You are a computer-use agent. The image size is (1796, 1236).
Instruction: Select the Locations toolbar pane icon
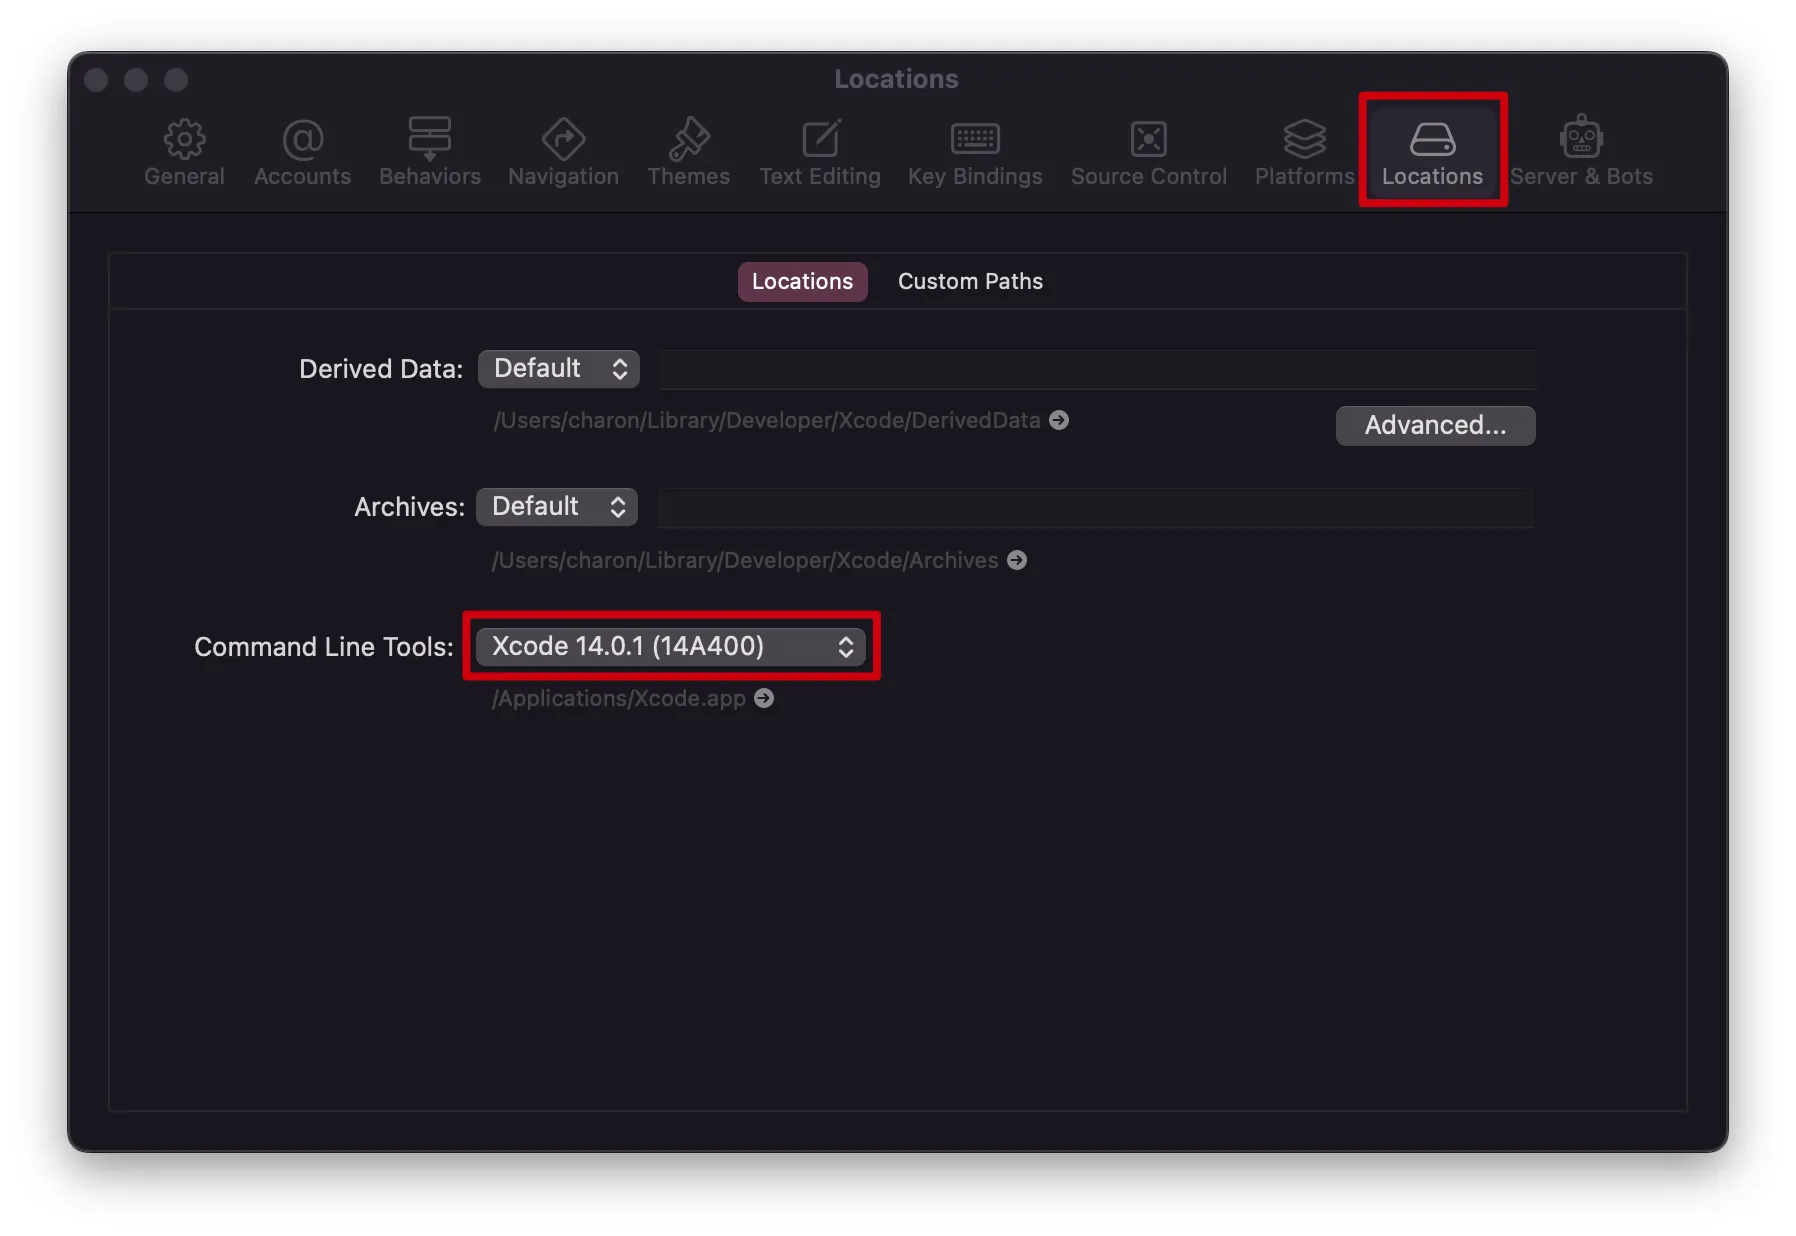point(1432,152)
